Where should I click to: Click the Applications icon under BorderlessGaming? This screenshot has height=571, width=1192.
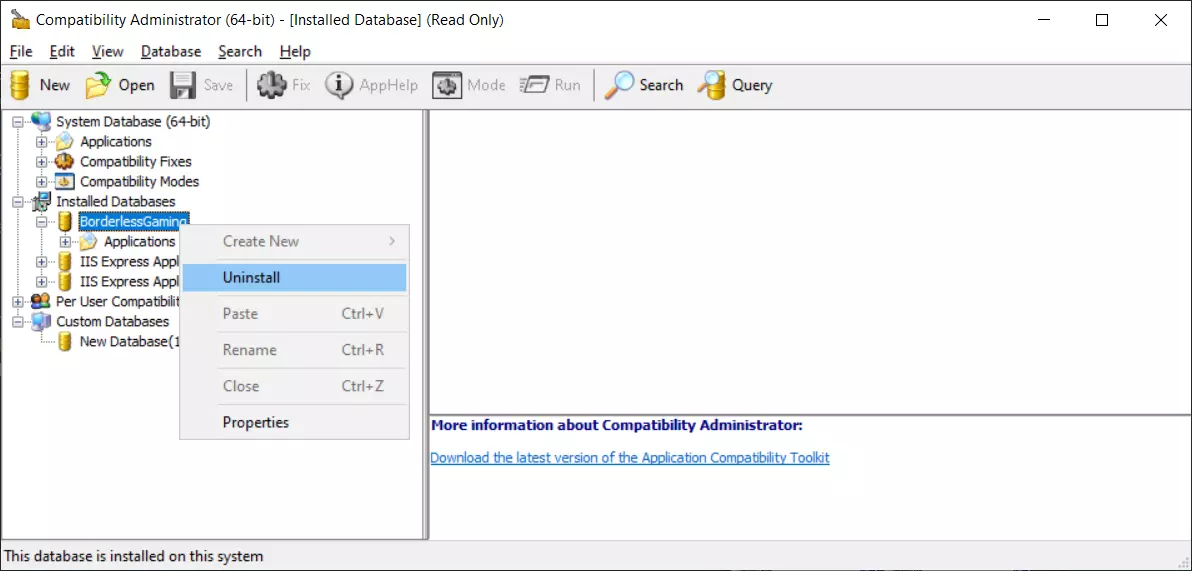pyautogui.click(x=89, y=241)
